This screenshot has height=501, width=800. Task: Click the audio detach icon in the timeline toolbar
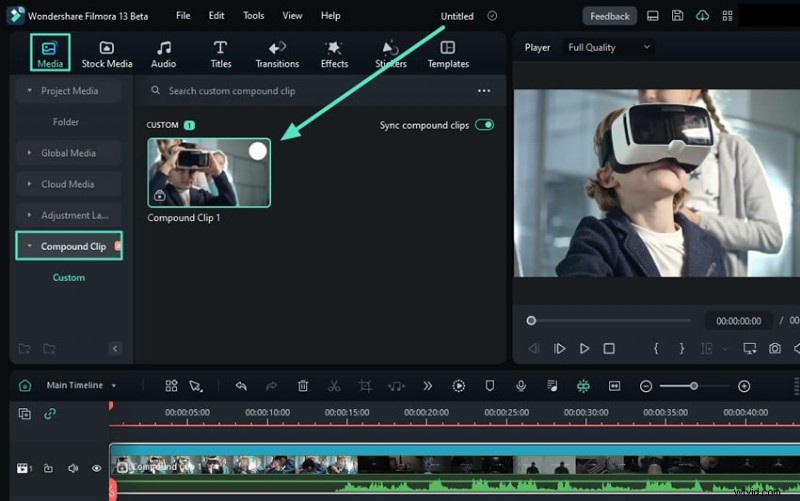(396, 386)
